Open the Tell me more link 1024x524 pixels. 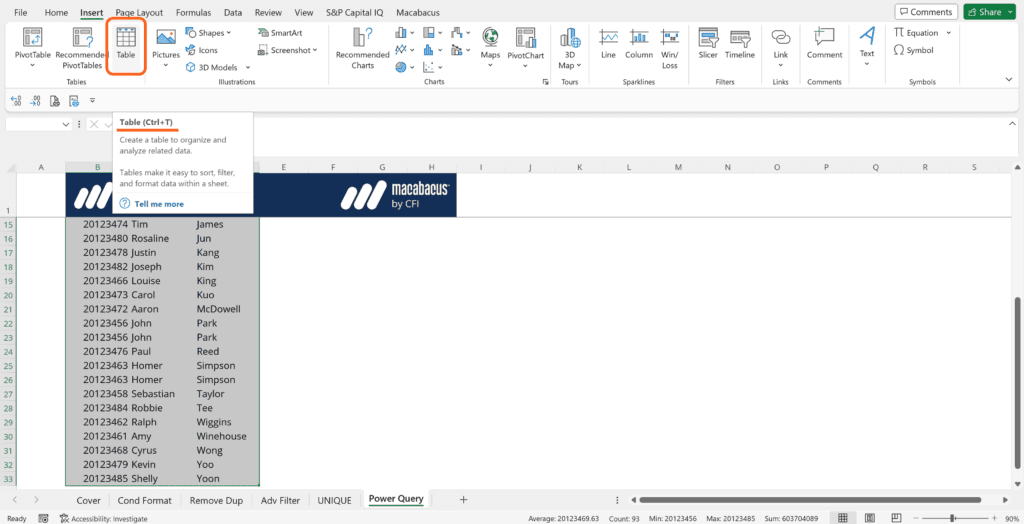tap(159, 203)
